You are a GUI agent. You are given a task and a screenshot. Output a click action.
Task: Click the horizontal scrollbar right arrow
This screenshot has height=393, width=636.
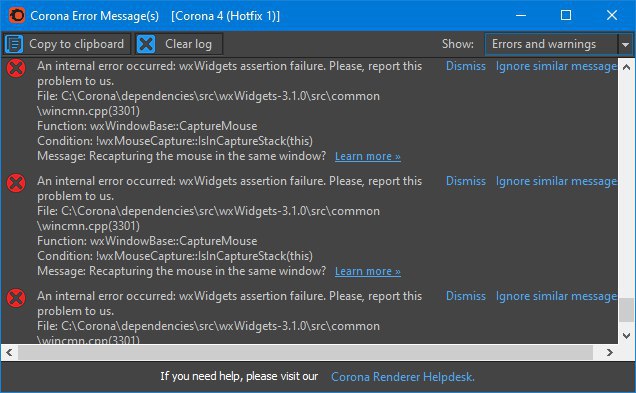[x=609, y=352]
